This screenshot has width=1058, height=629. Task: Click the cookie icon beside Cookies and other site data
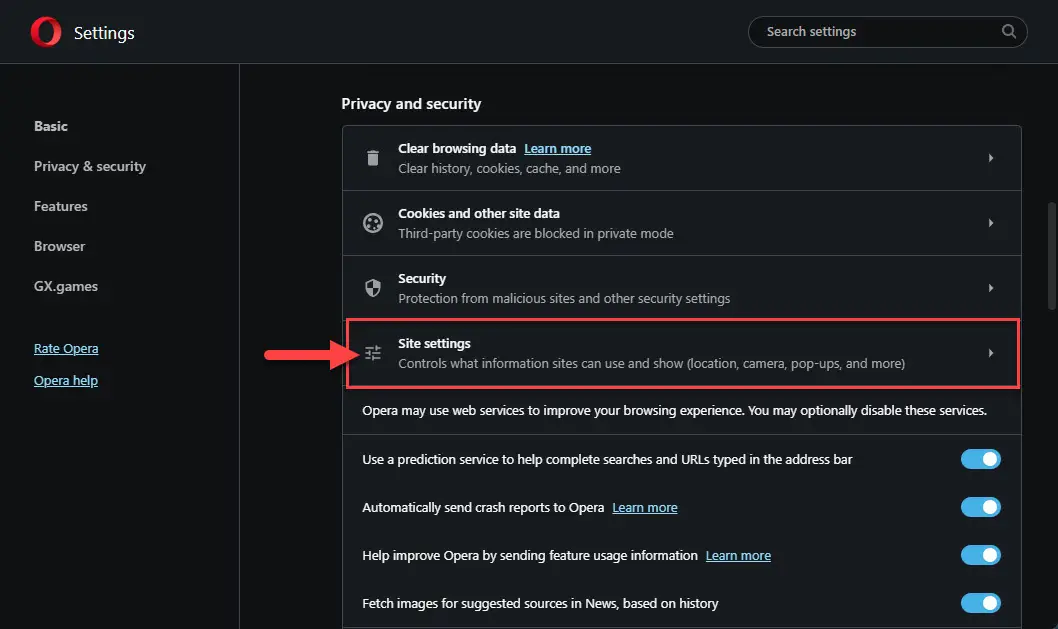(x=372, y=223)
